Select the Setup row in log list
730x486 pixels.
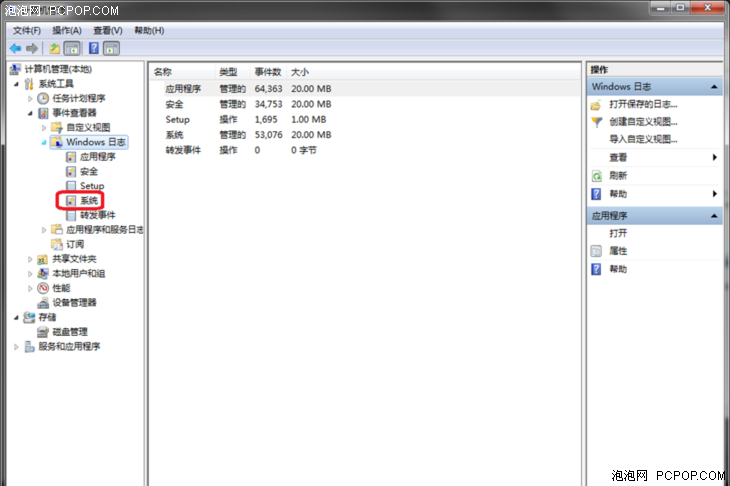click(x=365, y=120)
